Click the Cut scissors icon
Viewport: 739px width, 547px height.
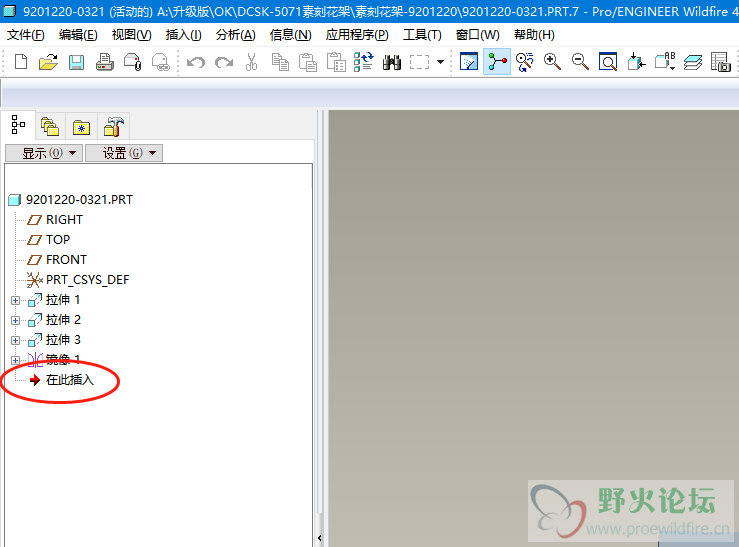click(251, 62)
